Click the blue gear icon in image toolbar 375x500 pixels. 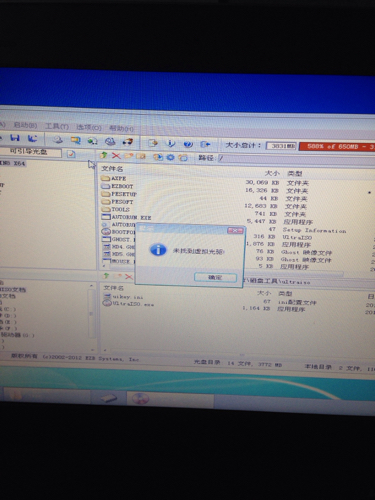[170, 157]
